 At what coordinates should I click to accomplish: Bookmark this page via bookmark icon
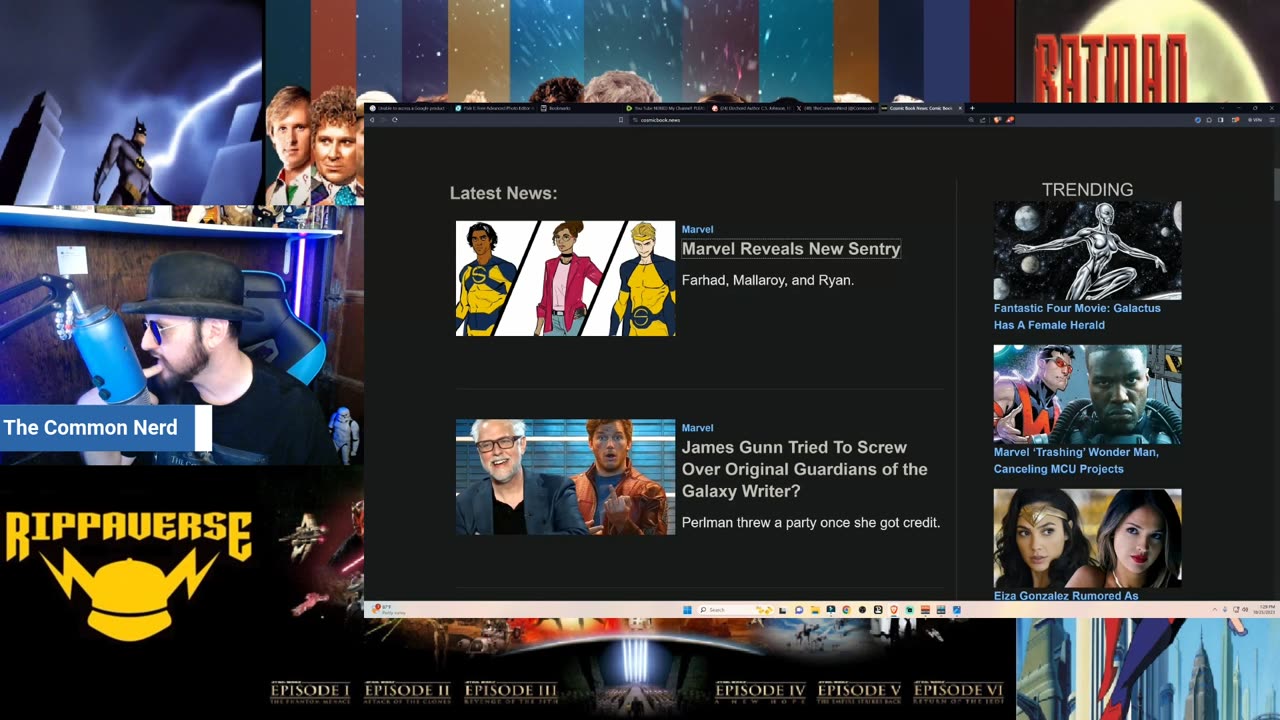tap(621, 120)
